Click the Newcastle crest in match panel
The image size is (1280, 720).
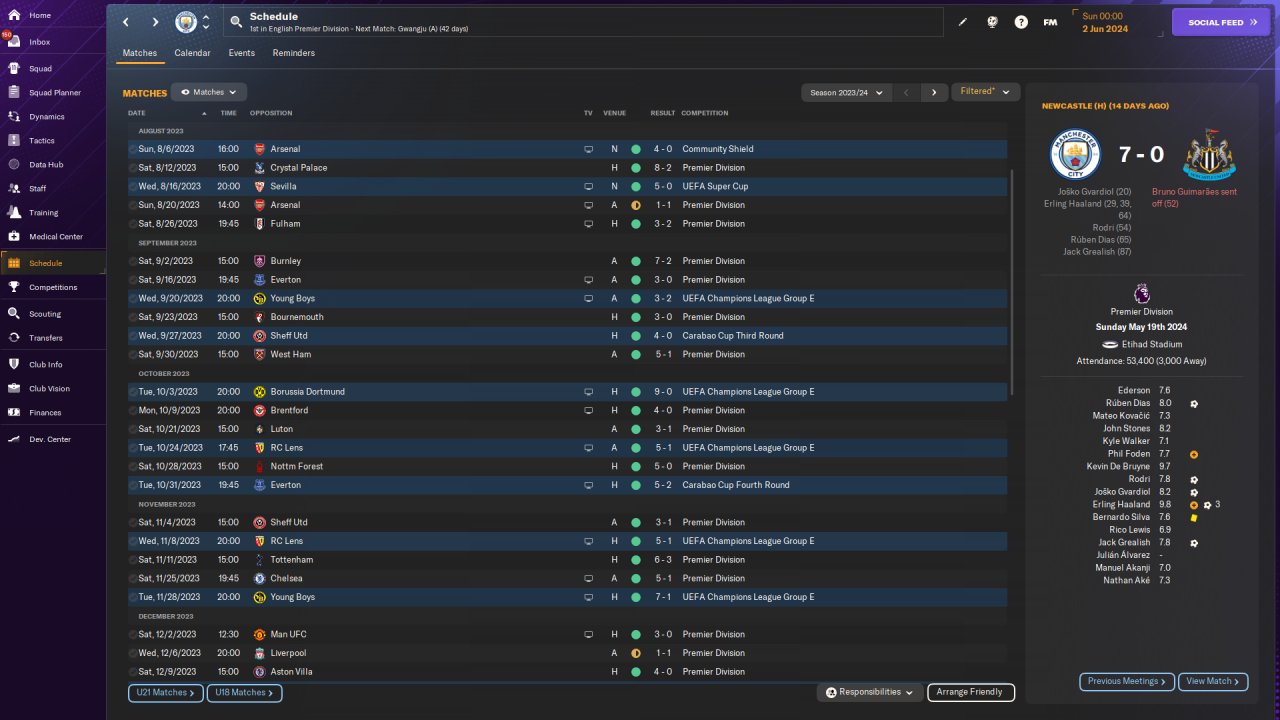(x=1209, y=154)
